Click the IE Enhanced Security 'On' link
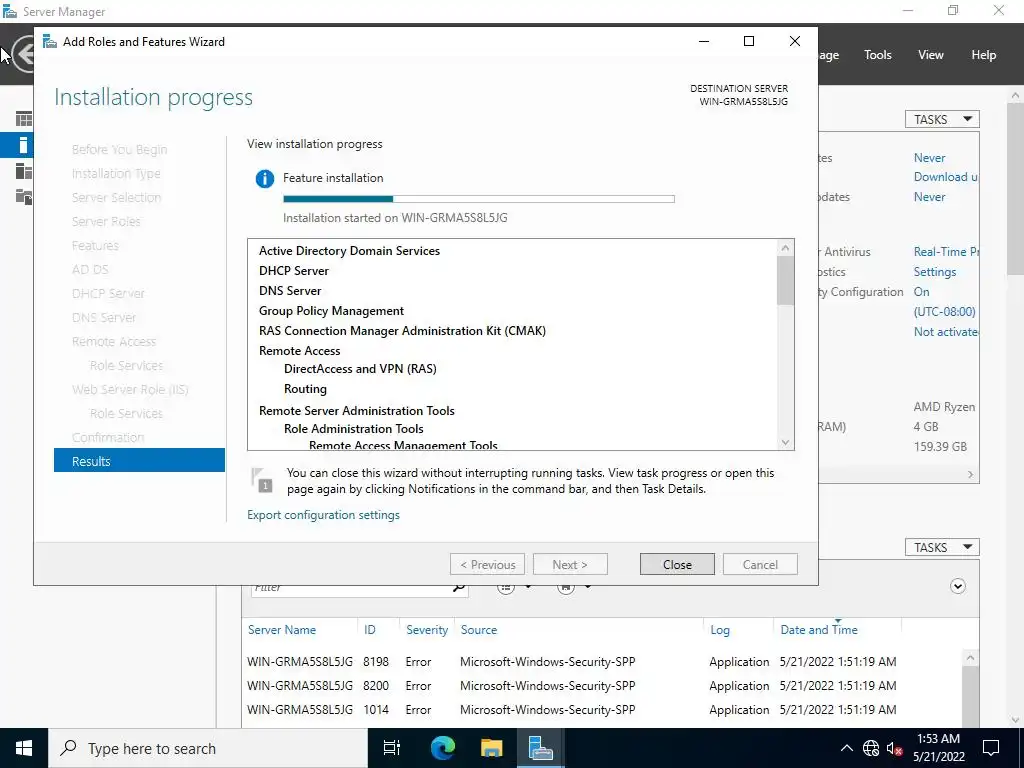The image size is (1024, 768). (921, 292)
